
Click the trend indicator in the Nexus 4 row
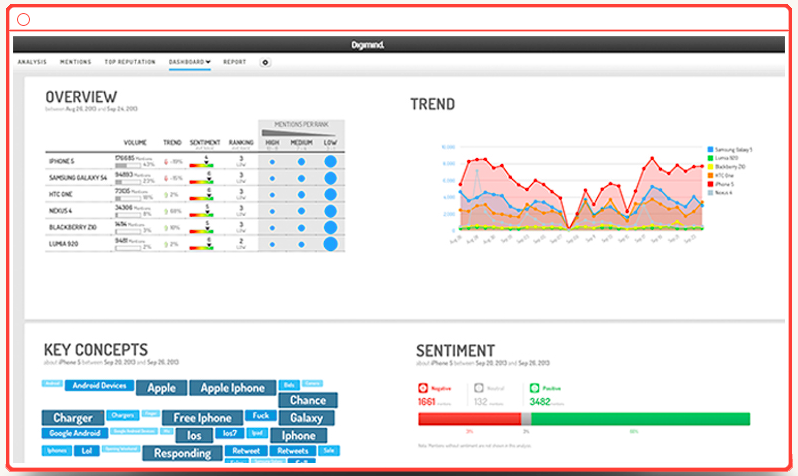[174, 211]
